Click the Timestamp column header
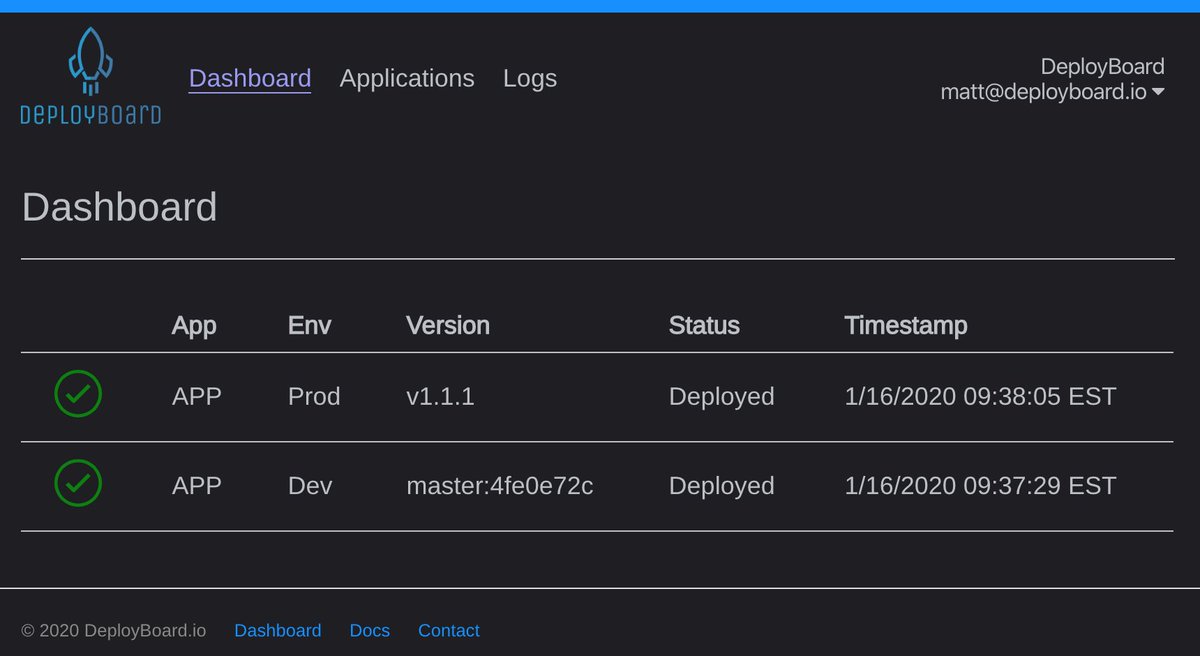 pyautogui.click(x=906, y=325)
